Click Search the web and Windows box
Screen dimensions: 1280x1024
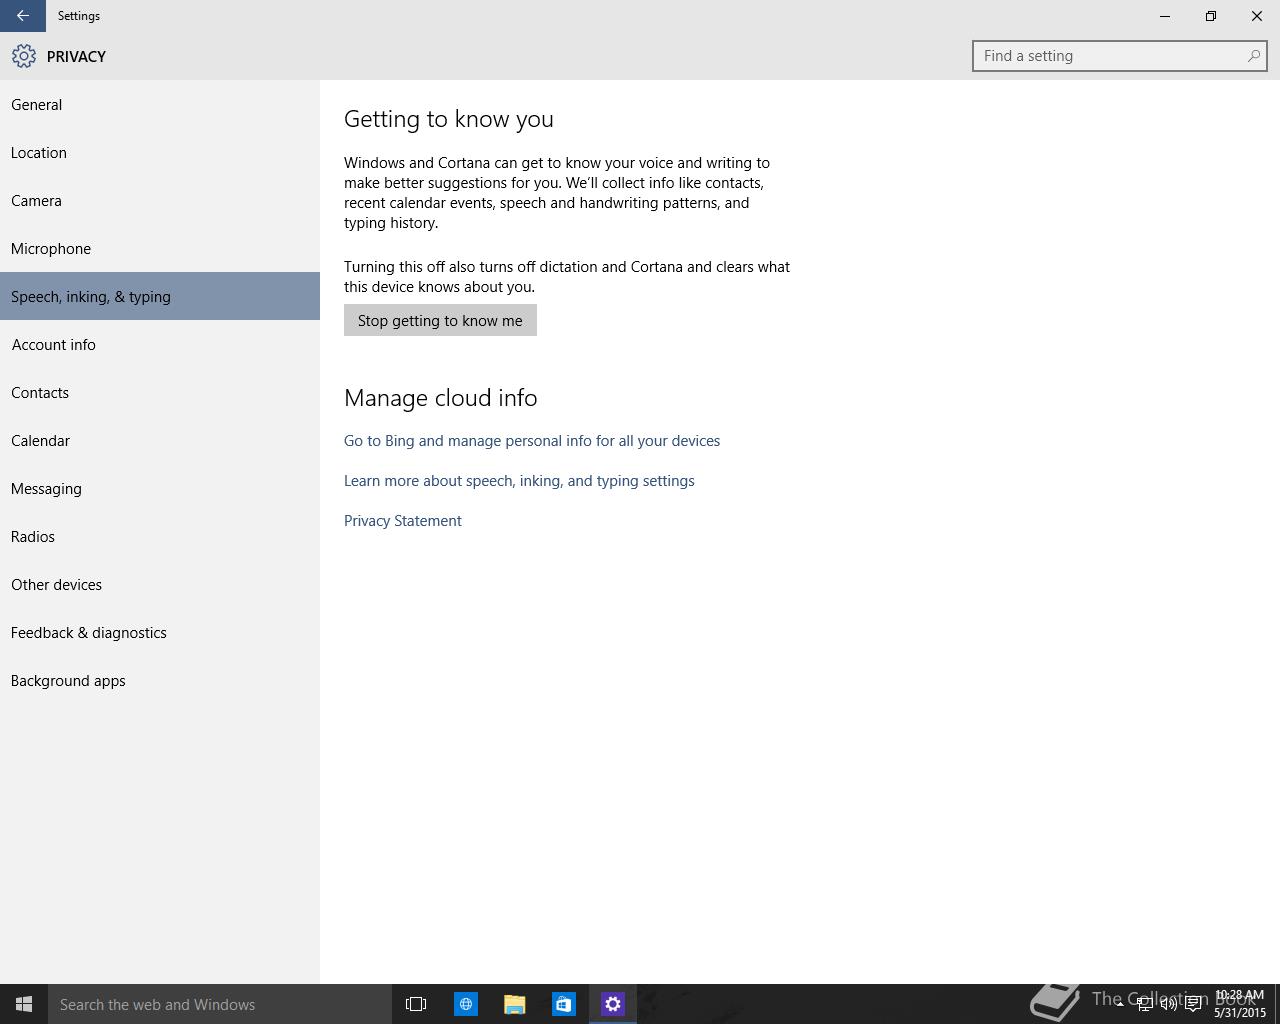[220, 1004]
